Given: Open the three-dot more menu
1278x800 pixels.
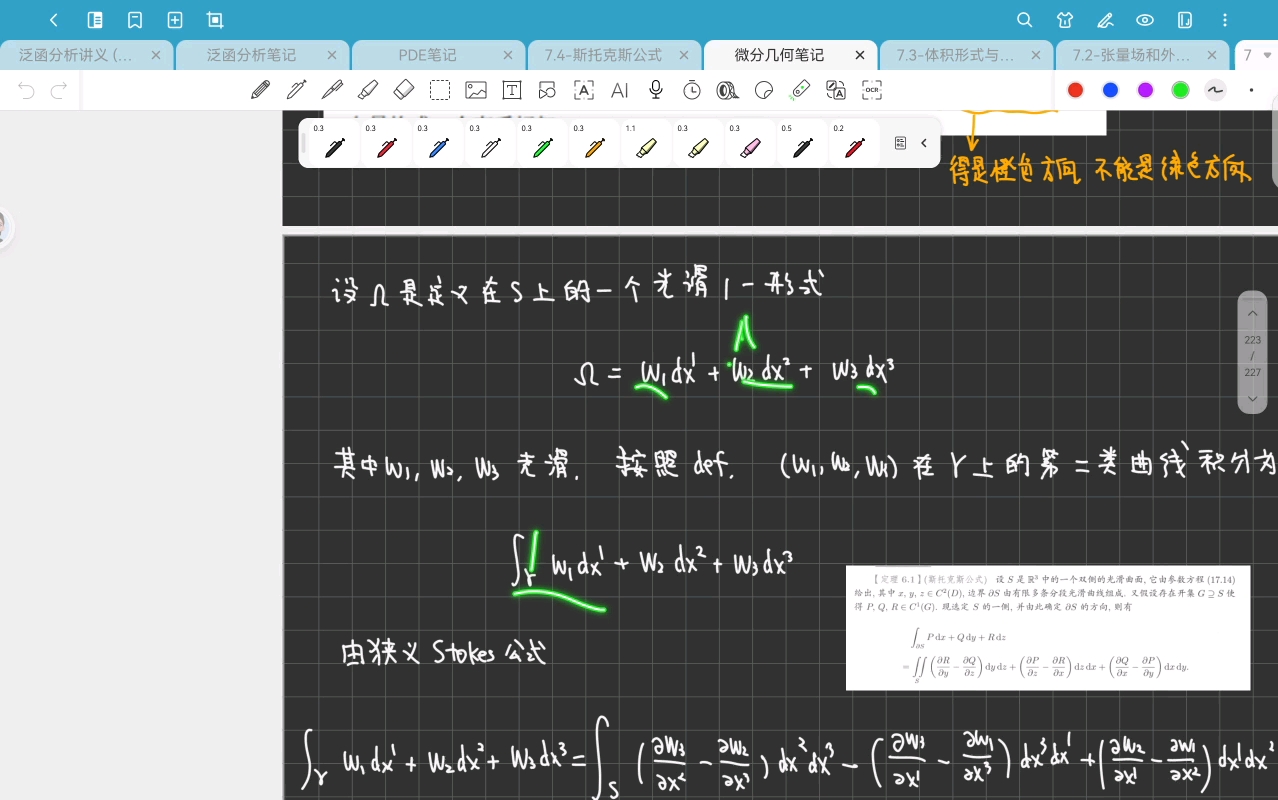Looking at the screenshot, I should coord(1225,20).
